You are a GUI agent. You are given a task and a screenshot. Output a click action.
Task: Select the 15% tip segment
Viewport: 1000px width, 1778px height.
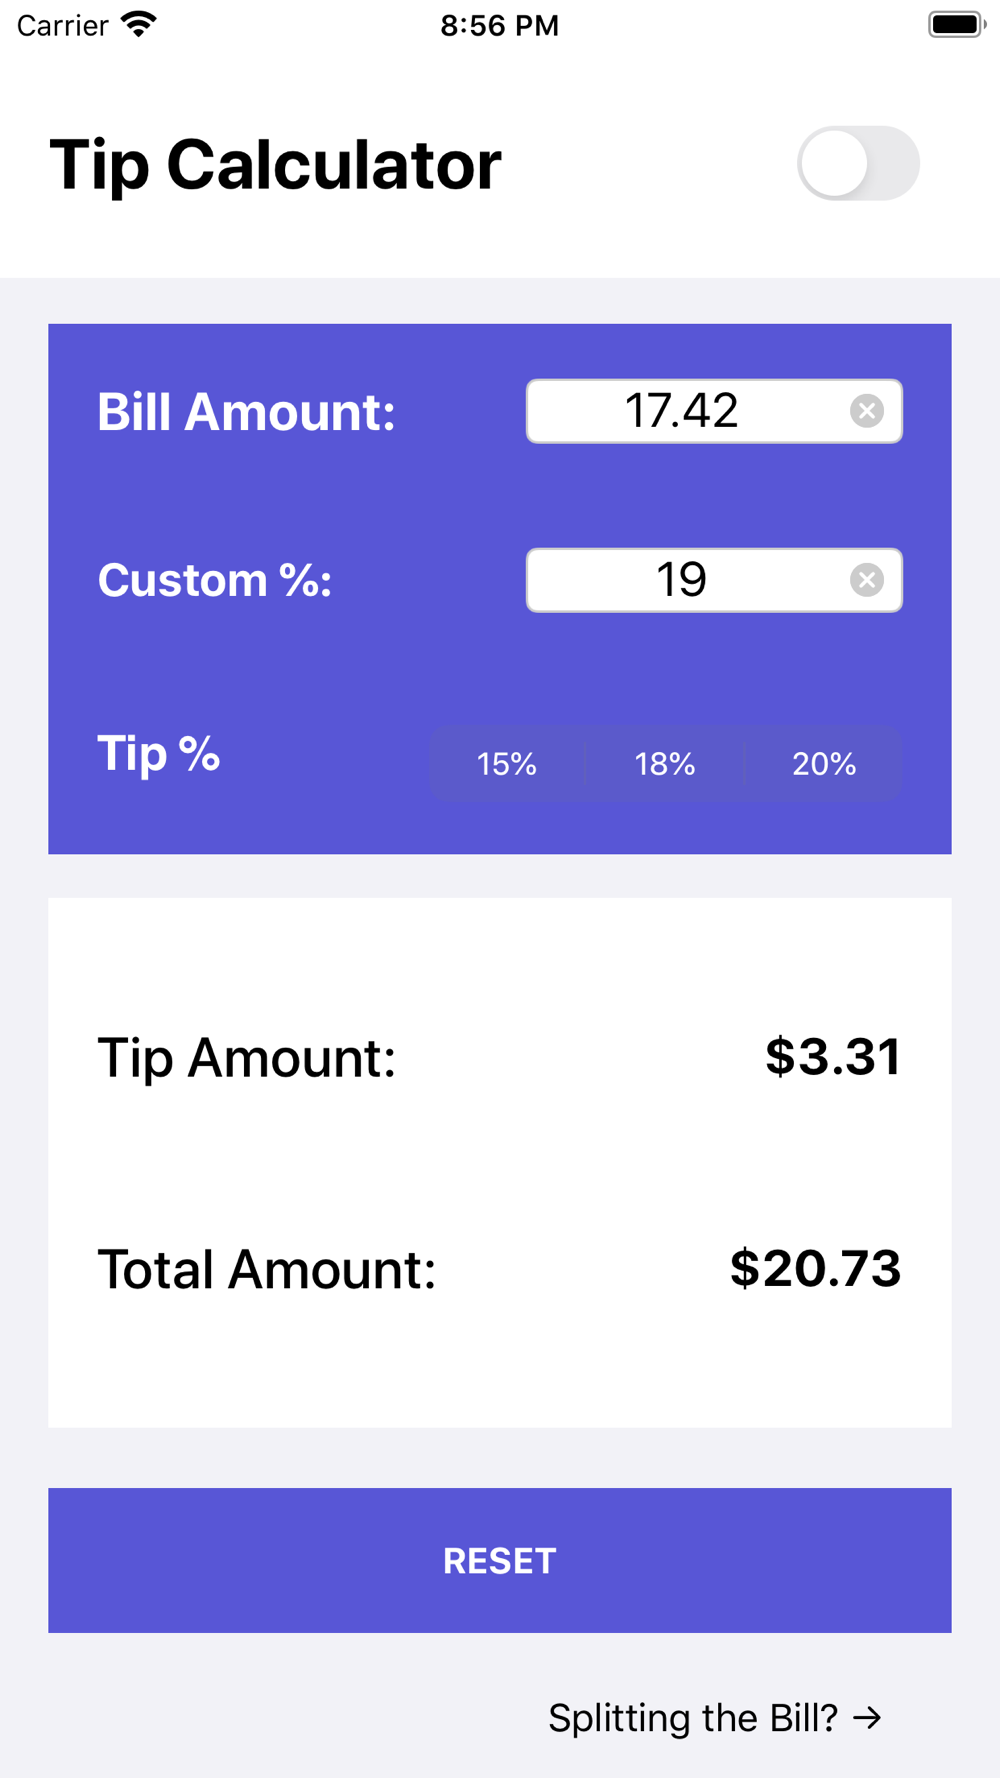[507, 764]
